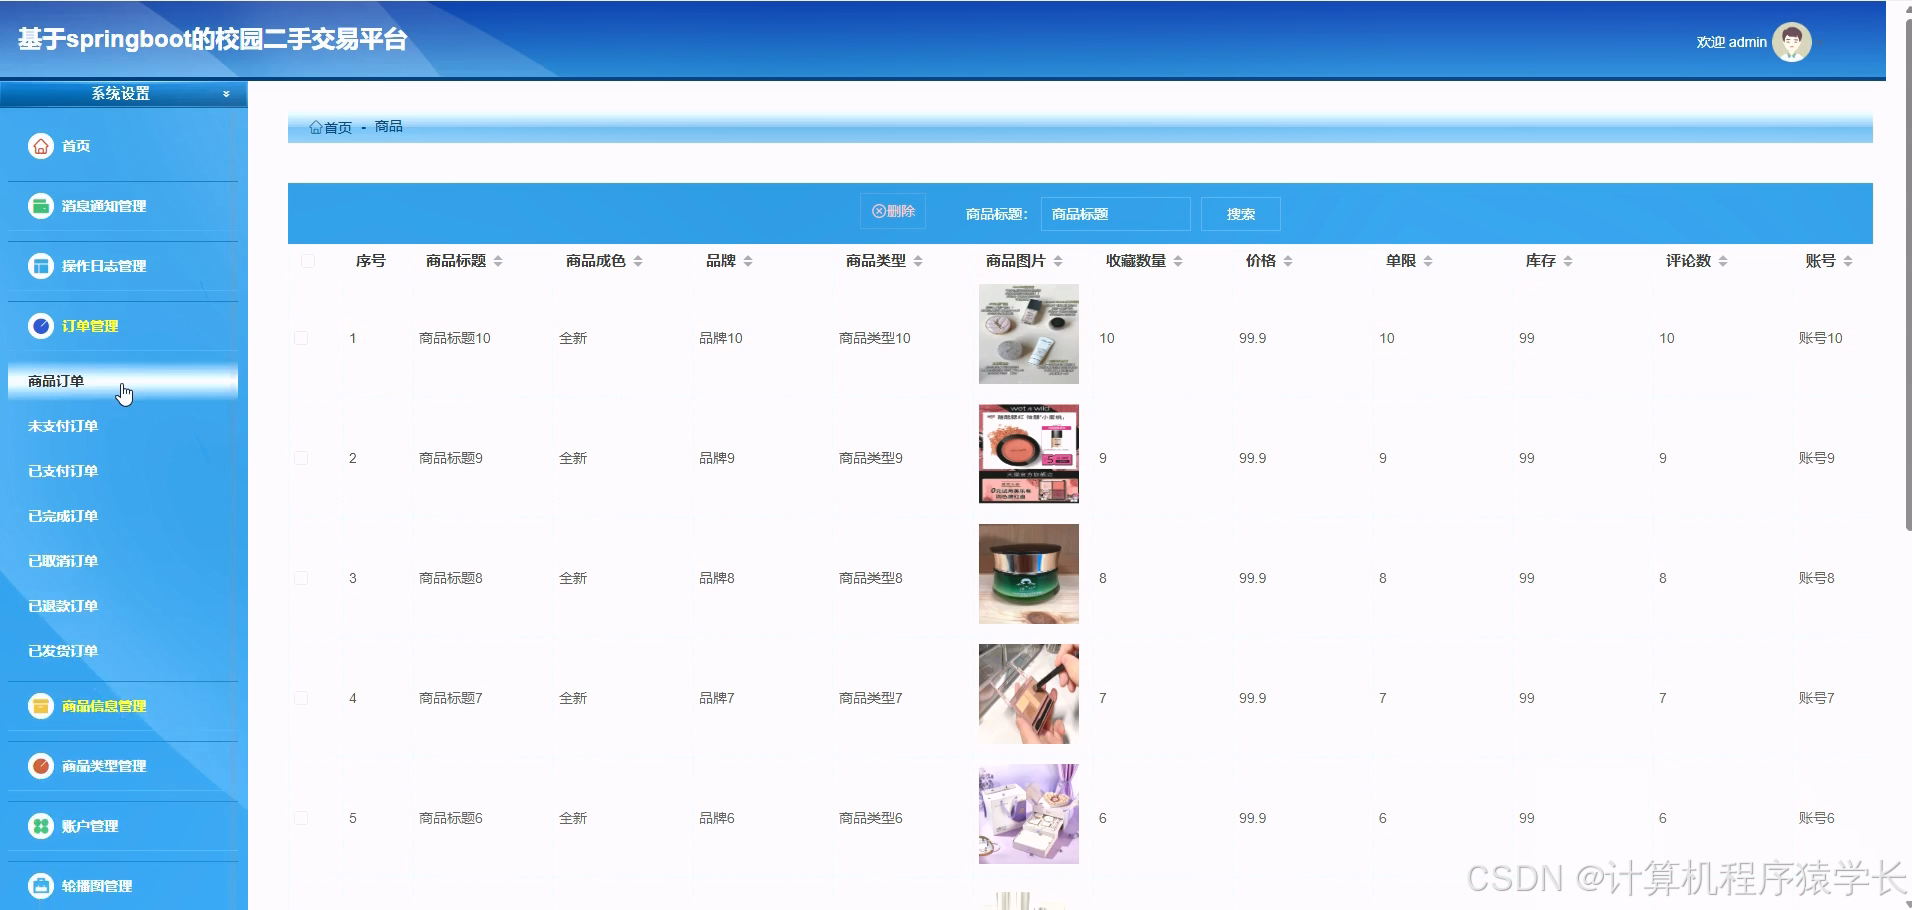Sort by 单限 column arrows
Viewport: 1912px width, 910px height.
point(1428,261)
